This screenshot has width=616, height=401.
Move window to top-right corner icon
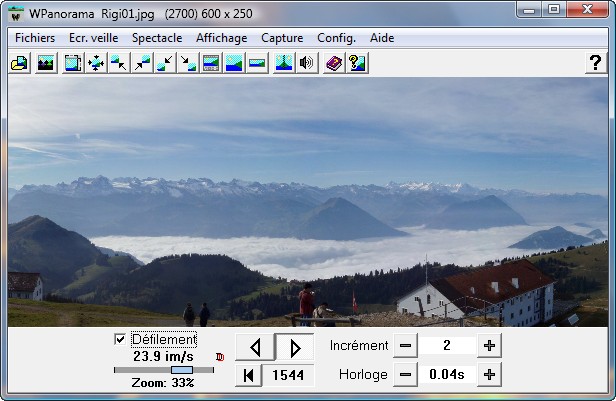[x=142, y=63]
